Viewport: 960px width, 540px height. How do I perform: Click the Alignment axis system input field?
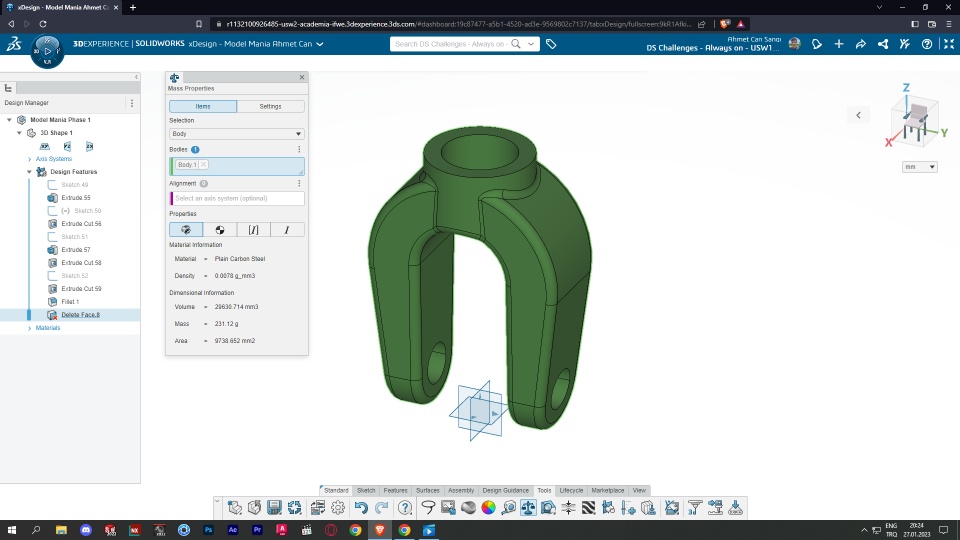click(238, 199)
